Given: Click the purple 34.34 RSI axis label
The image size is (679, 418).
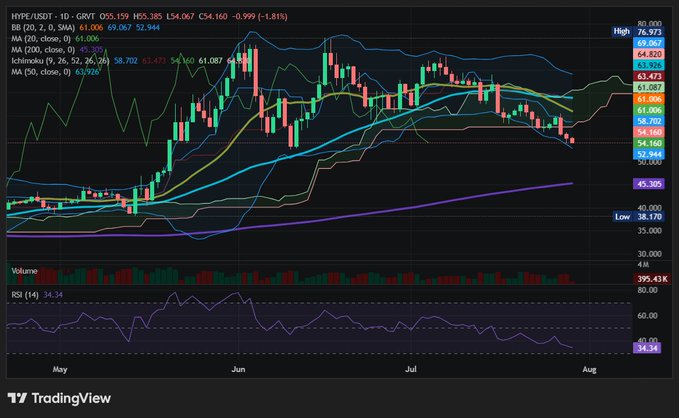Looking at the screenshot, I should click(647, 348).
